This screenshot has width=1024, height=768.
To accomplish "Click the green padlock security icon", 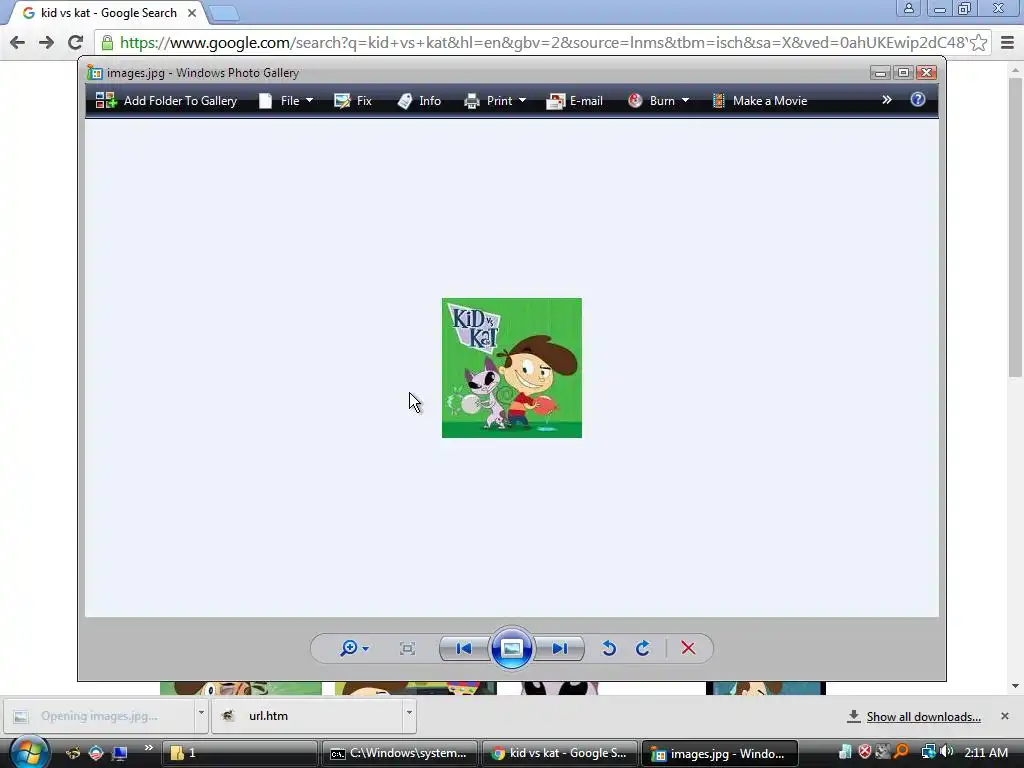I will 107,43.
